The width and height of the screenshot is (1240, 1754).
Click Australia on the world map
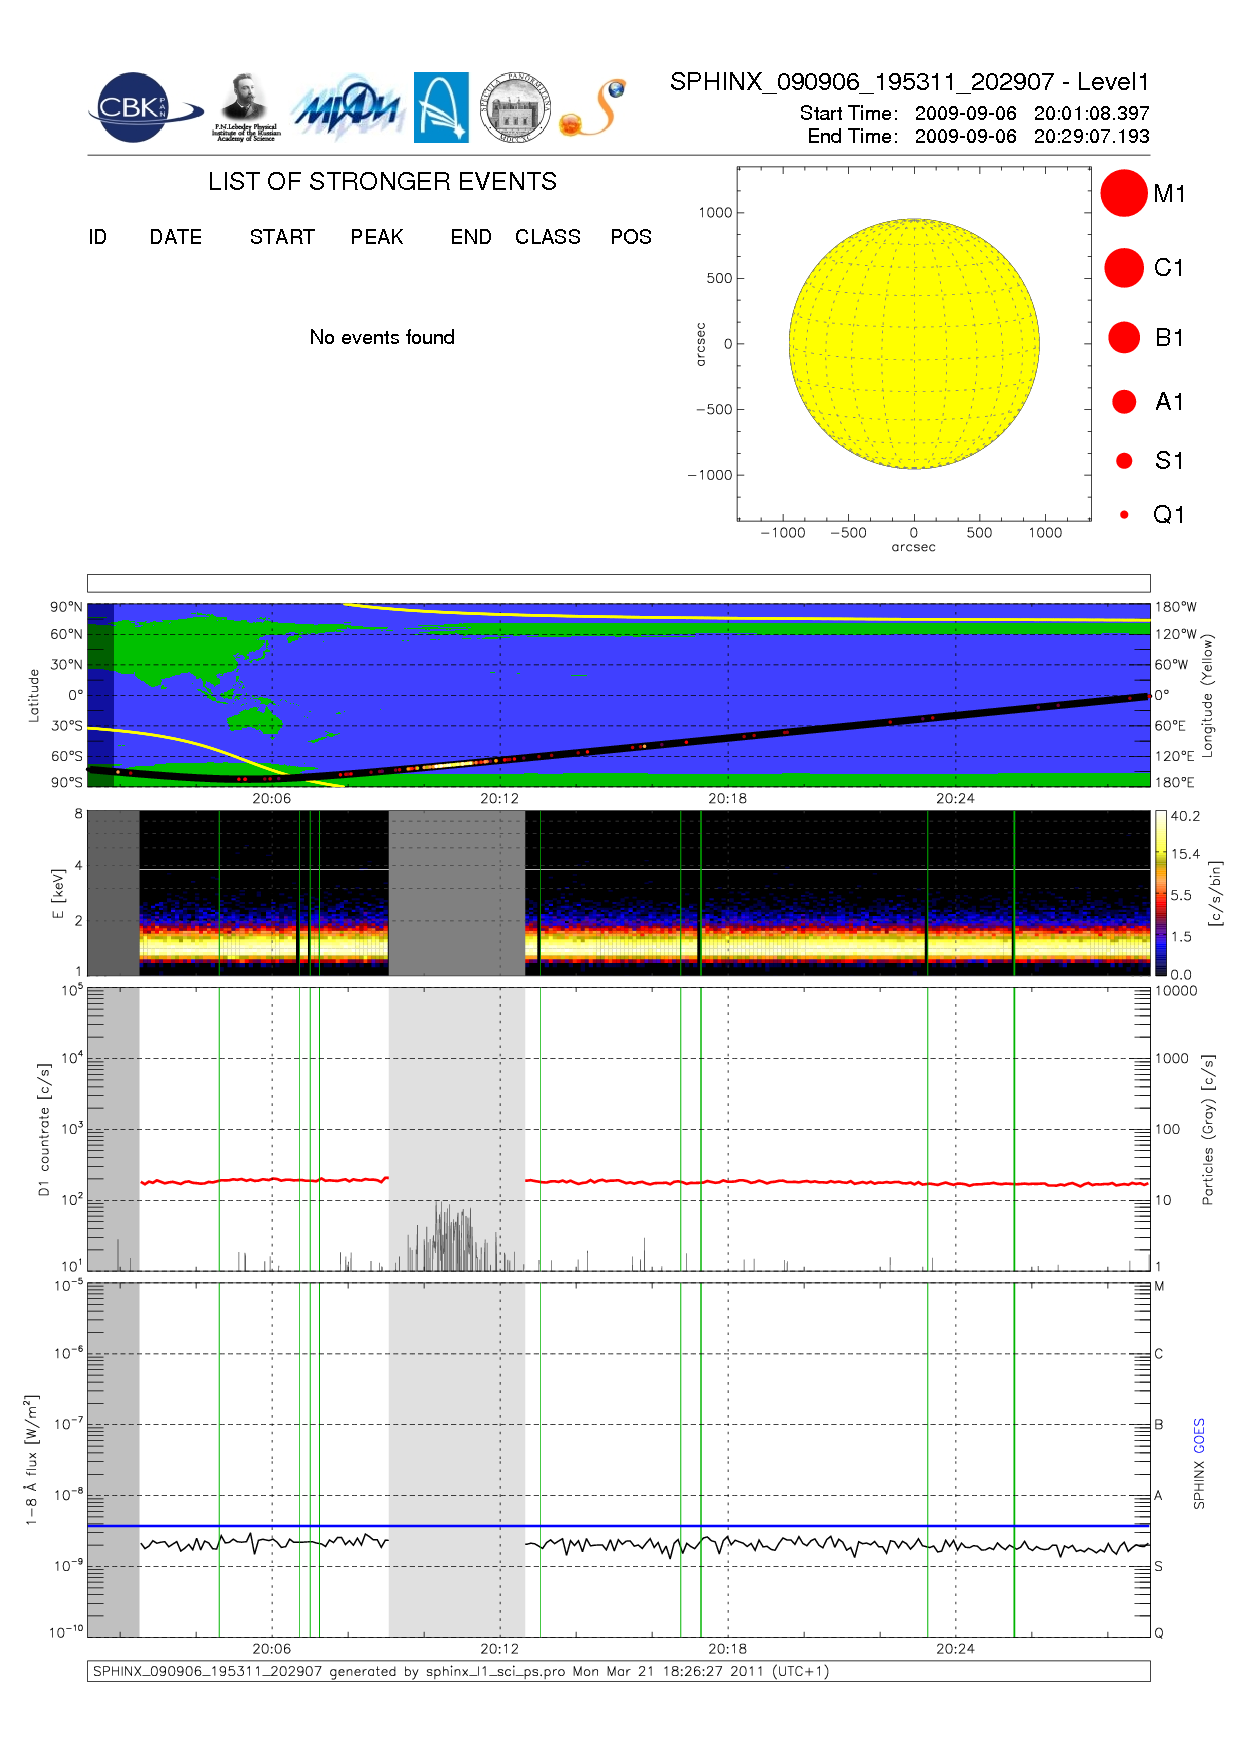(253, 719)
